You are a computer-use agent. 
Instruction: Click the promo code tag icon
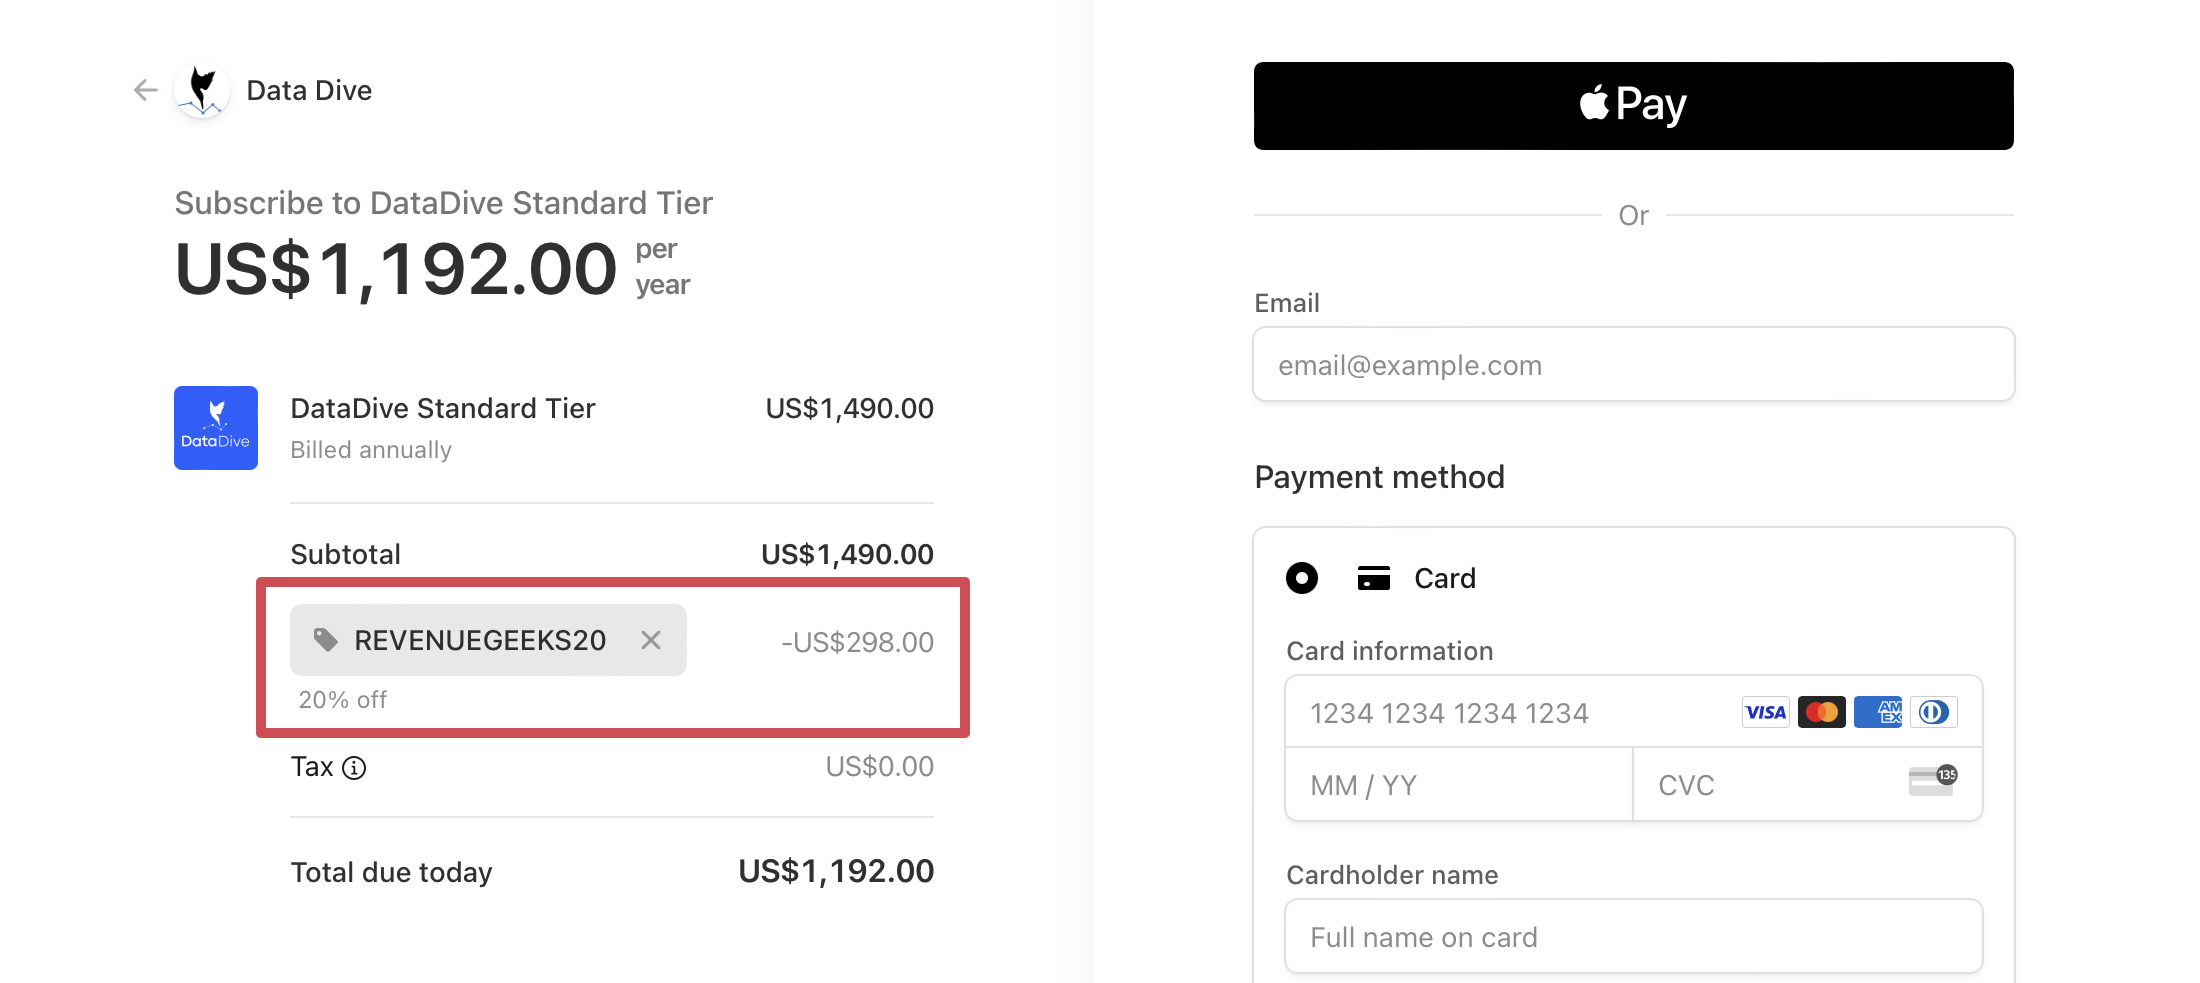click(x=326, y=640)
